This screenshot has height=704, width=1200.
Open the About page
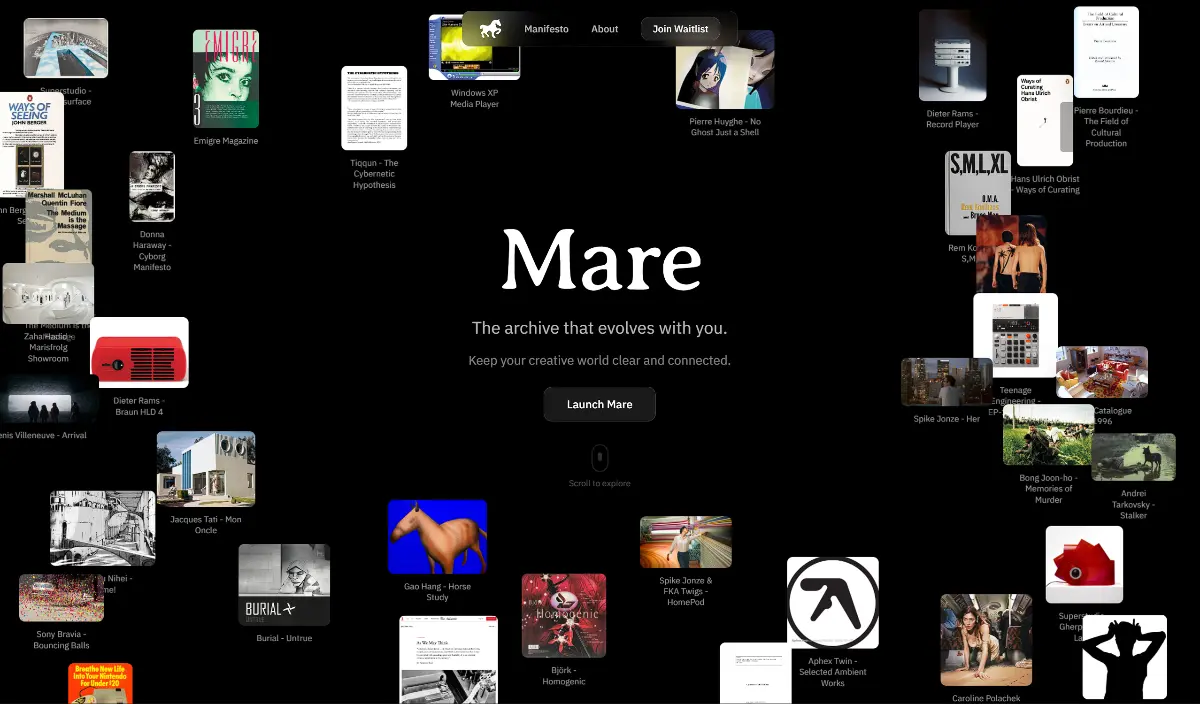604,28
